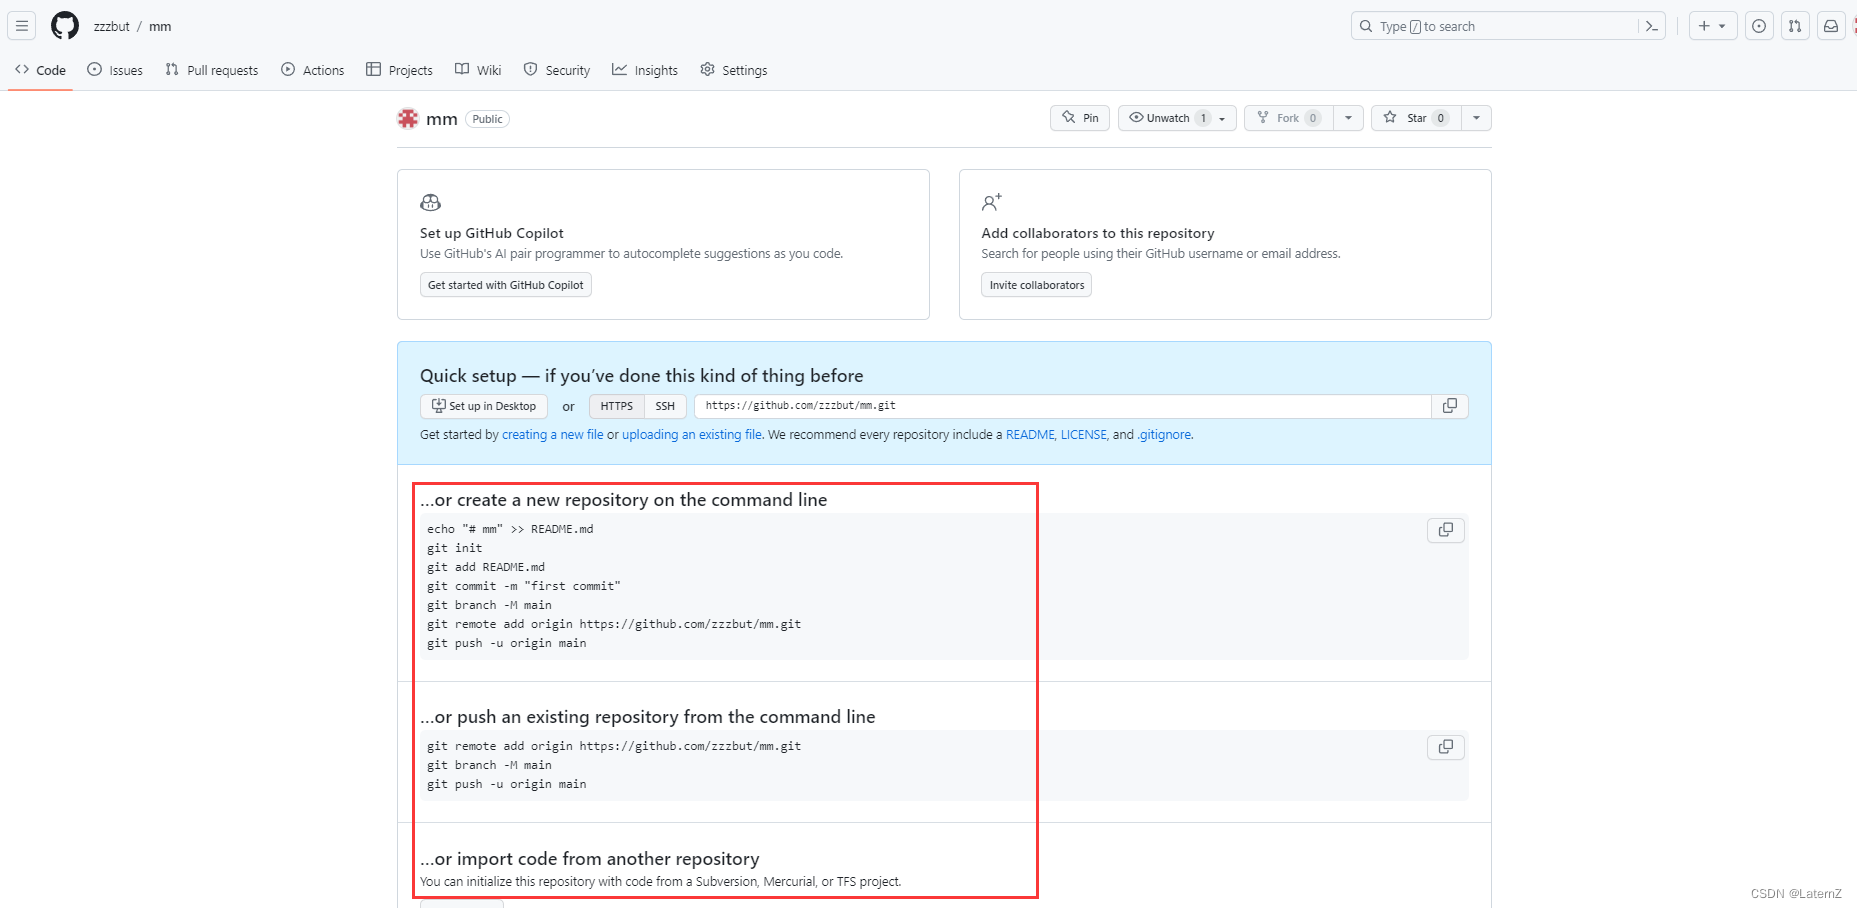Click 'Add collaborators to this repository' heading
This screenshot has height=908, width=1857.
coord(1098,233)
